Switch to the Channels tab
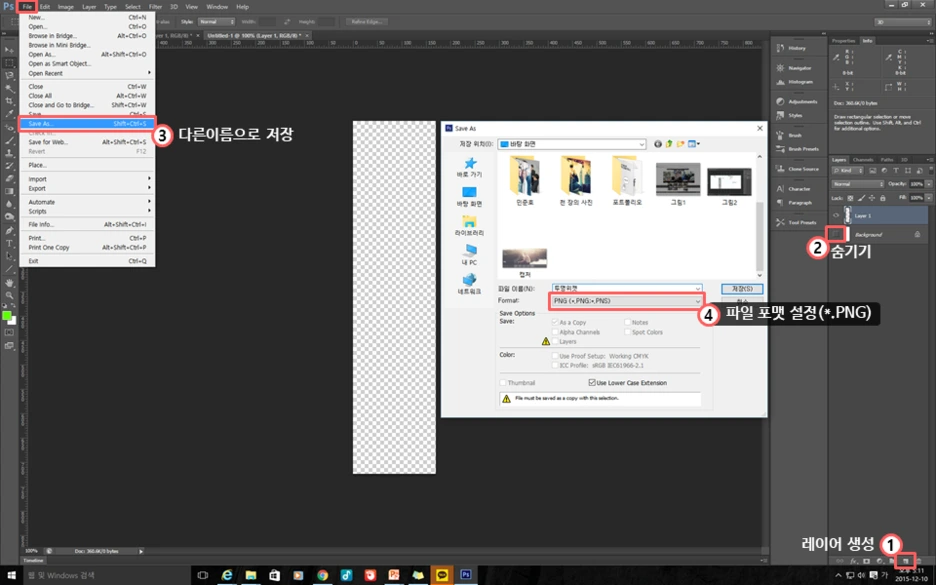936x585 pixels. tap(862, 160)
